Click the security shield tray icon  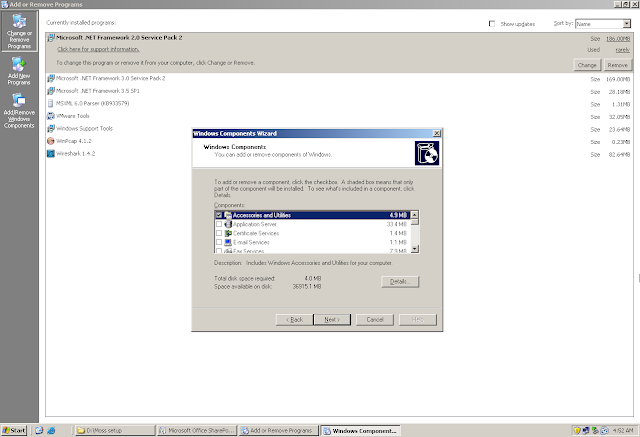577,430
